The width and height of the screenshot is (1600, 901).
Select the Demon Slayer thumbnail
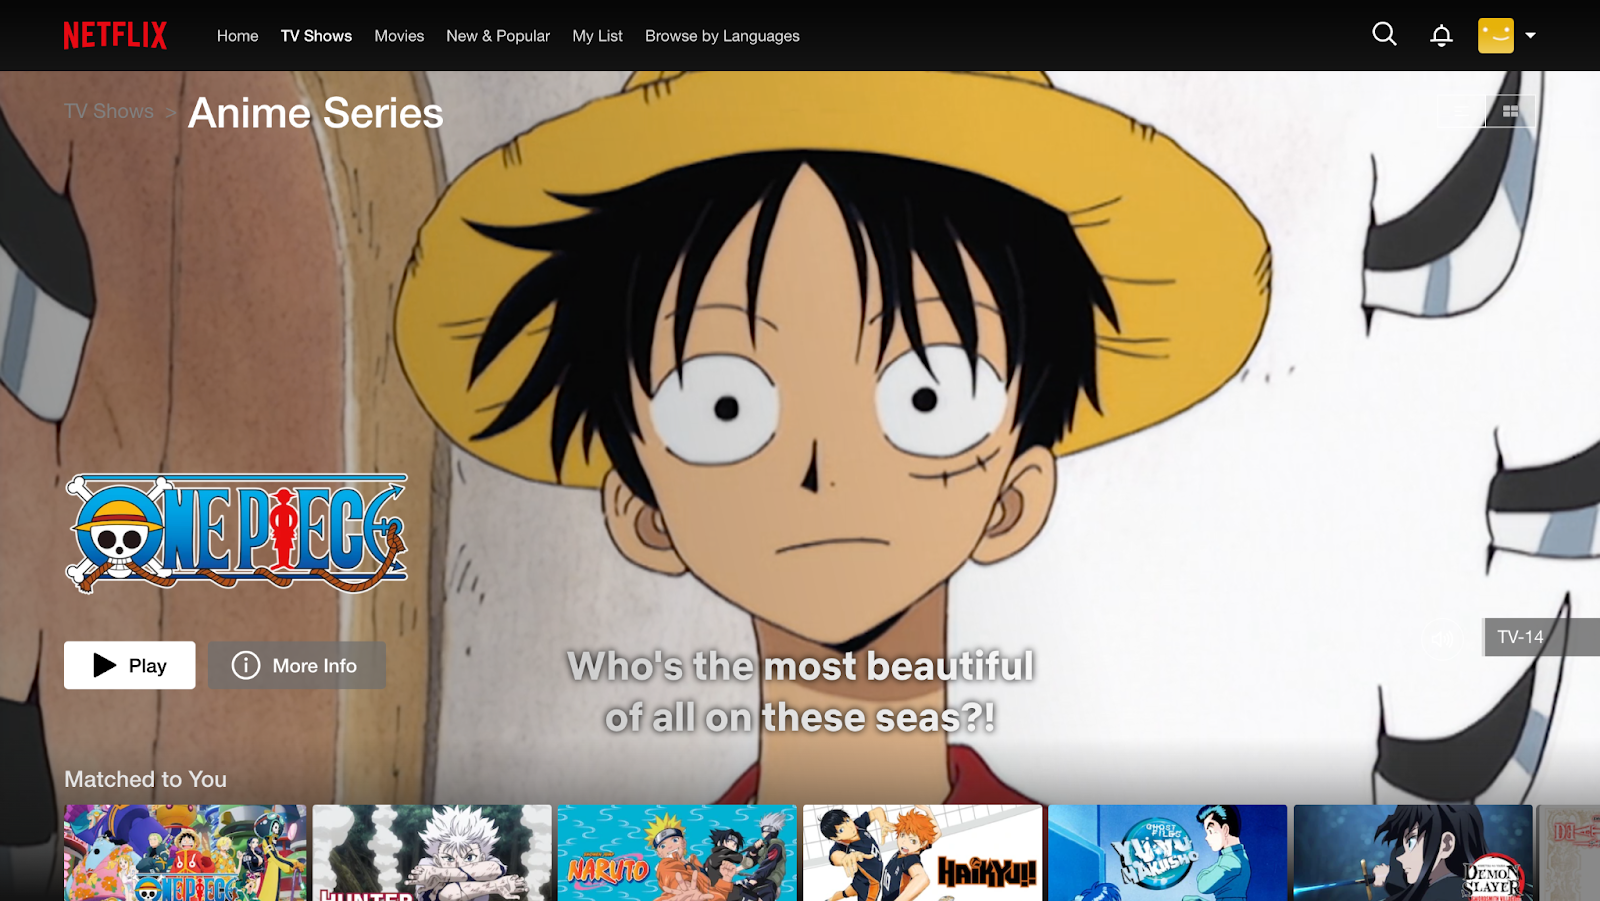pyautogui.click(x=1413, y=853)
